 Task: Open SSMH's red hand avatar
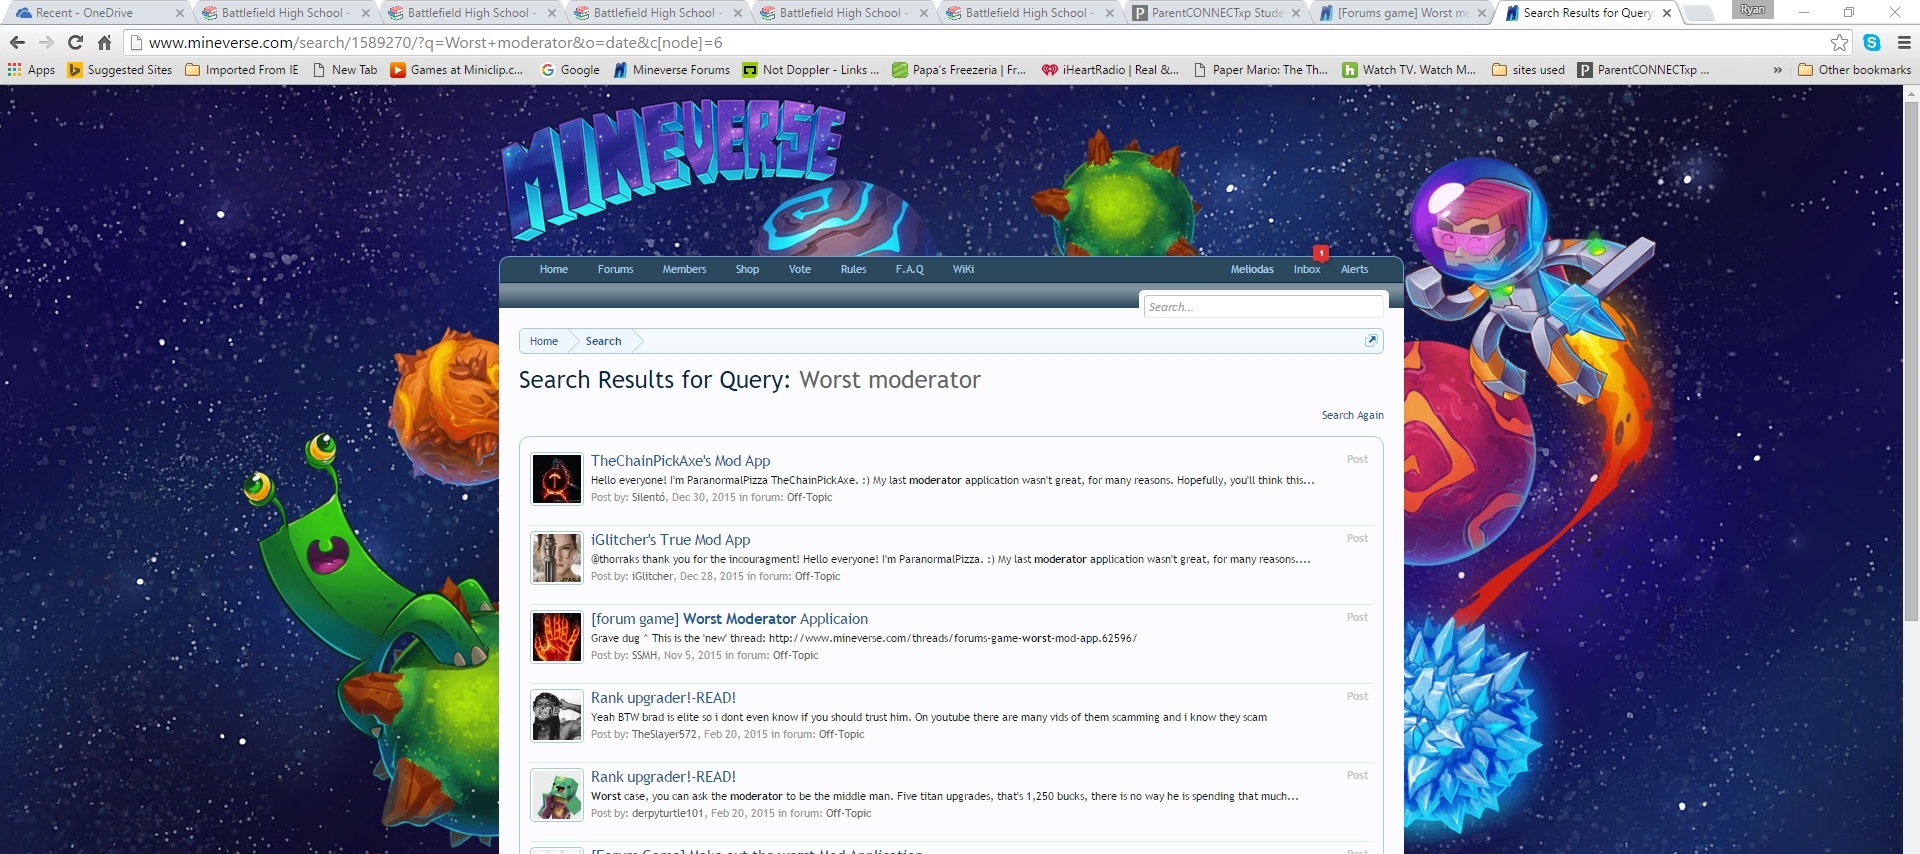pyautogui.click(x=557, y=637)
